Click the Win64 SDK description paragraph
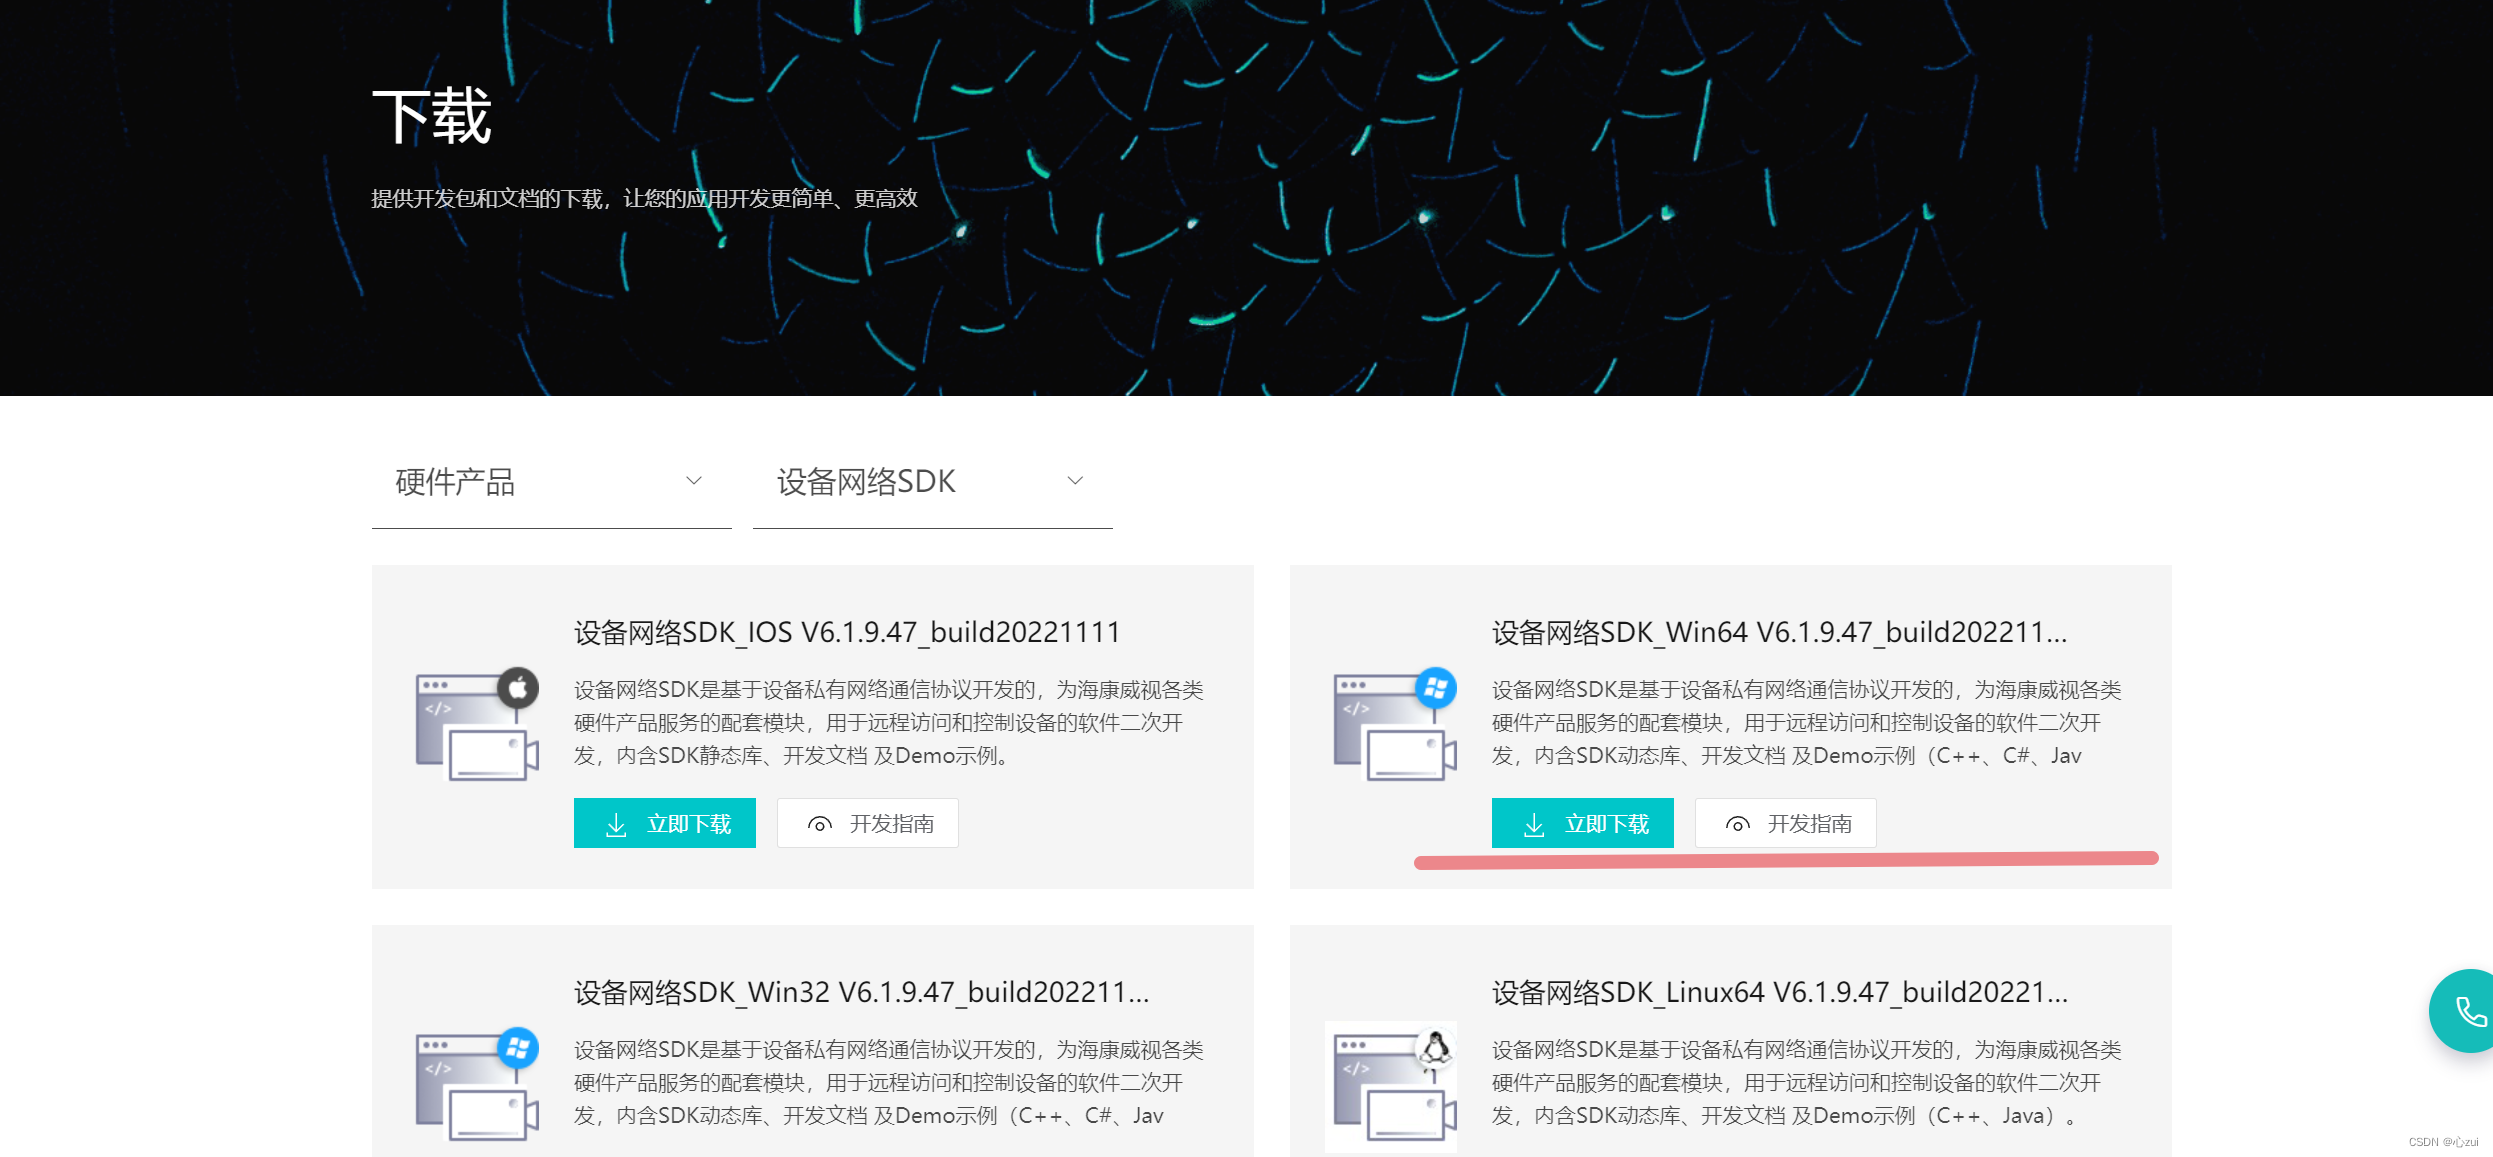 [x=1807, y=722]
